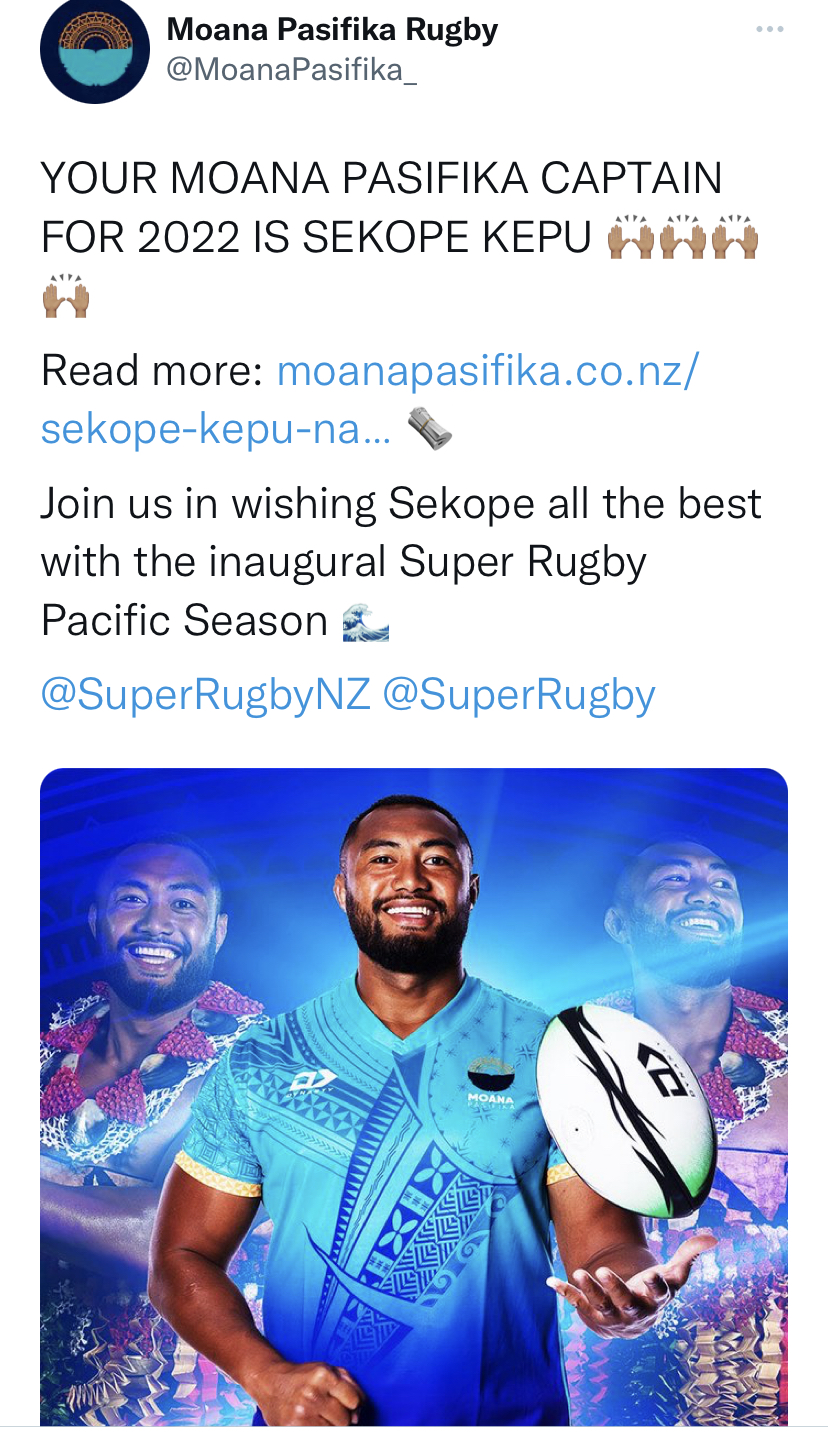This screenshot has height=1443, width=828.
Task: Tap the 'Read more:' label
Action: [152, 371]
